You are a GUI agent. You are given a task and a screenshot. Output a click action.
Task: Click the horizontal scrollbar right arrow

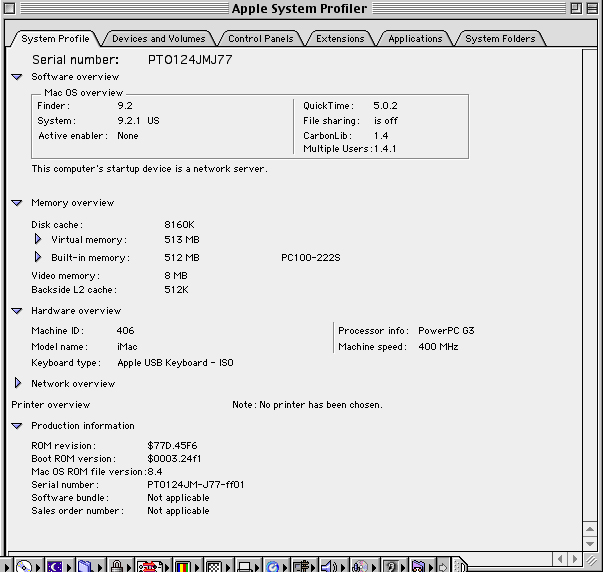[x=575, y=559]
